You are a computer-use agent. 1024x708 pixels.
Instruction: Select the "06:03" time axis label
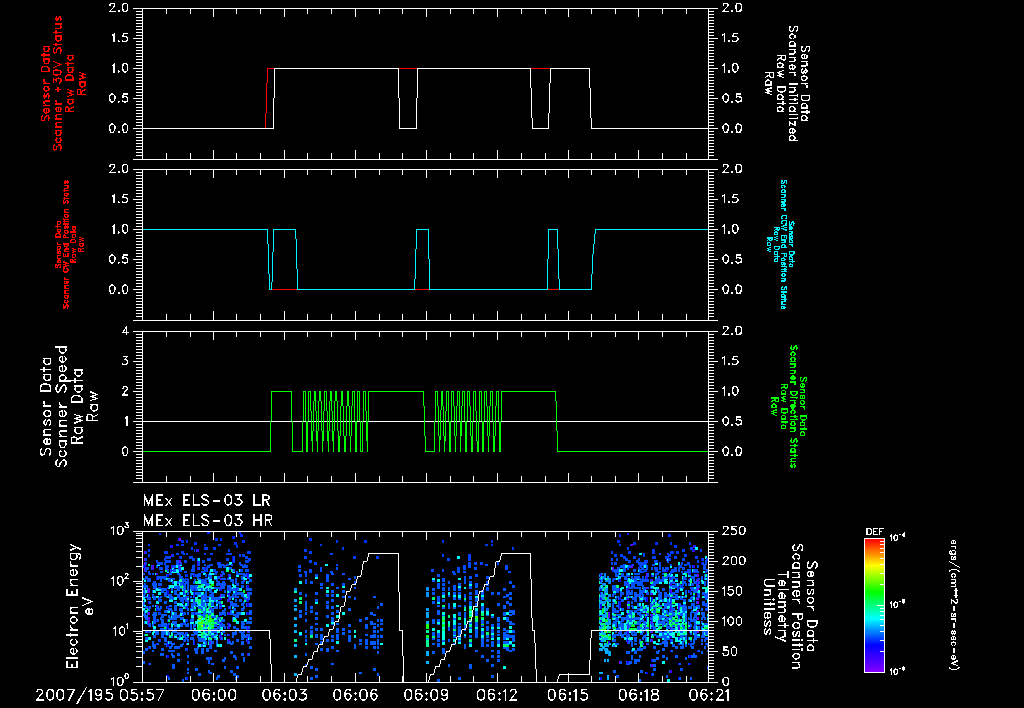pyautogui.click(x=283, y=696)
